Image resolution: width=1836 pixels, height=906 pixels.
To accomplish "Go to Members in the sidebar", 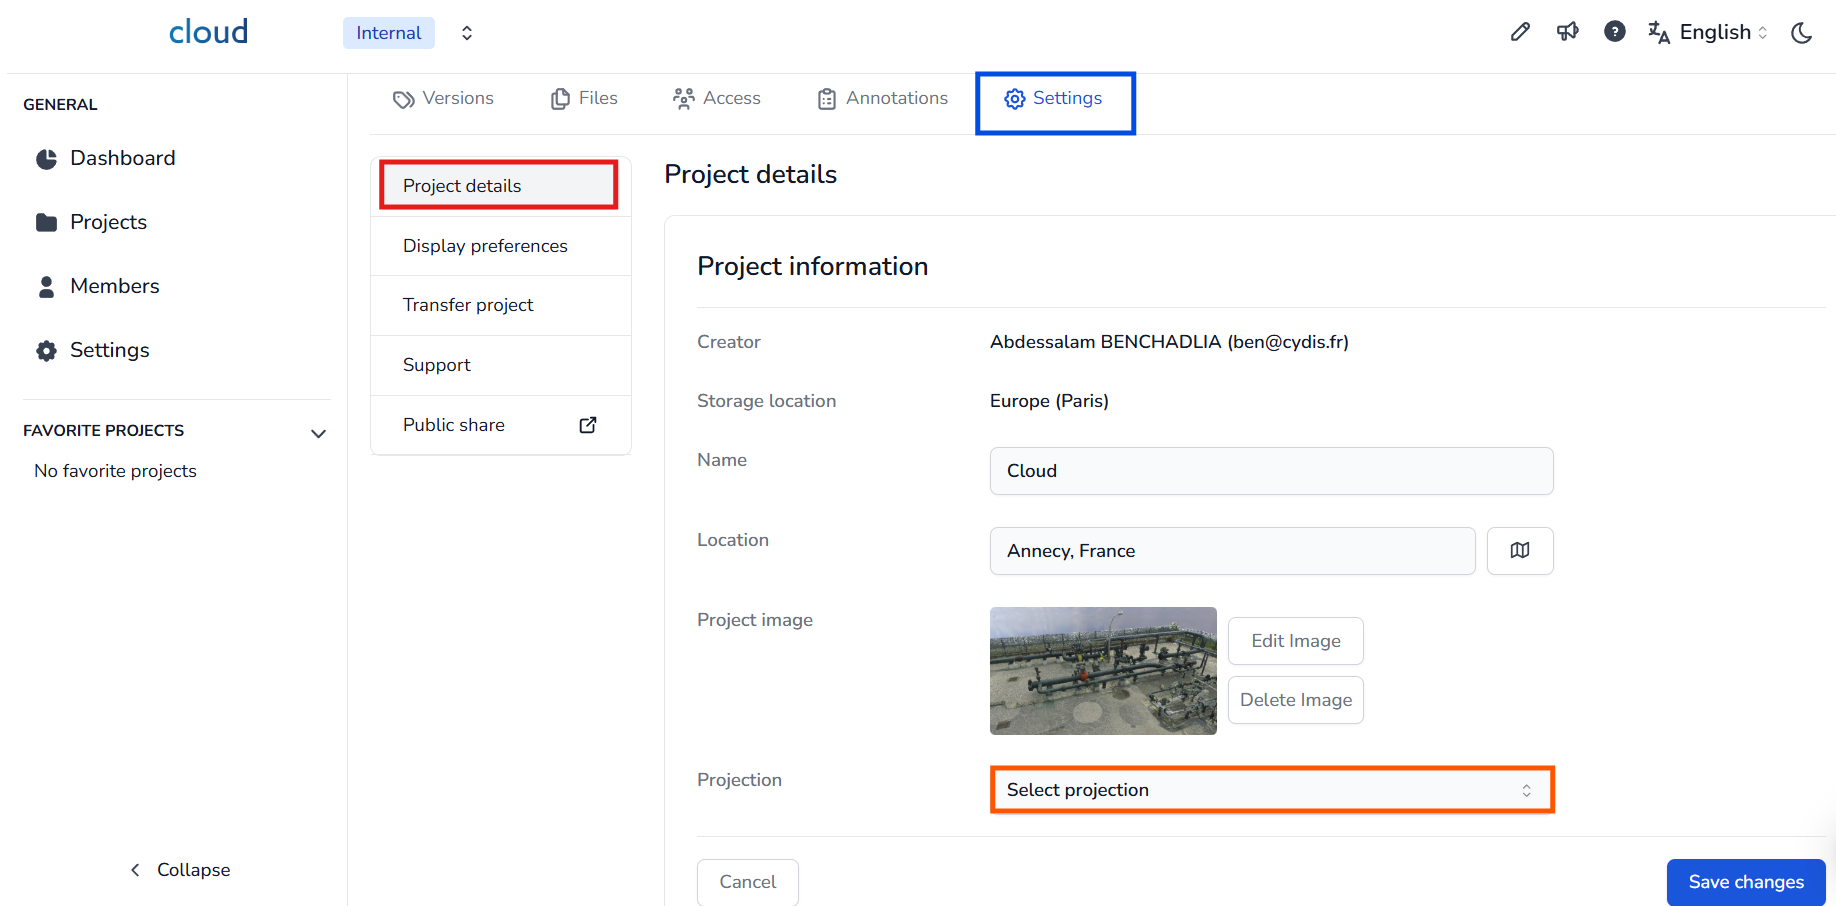I will [114, 286].
